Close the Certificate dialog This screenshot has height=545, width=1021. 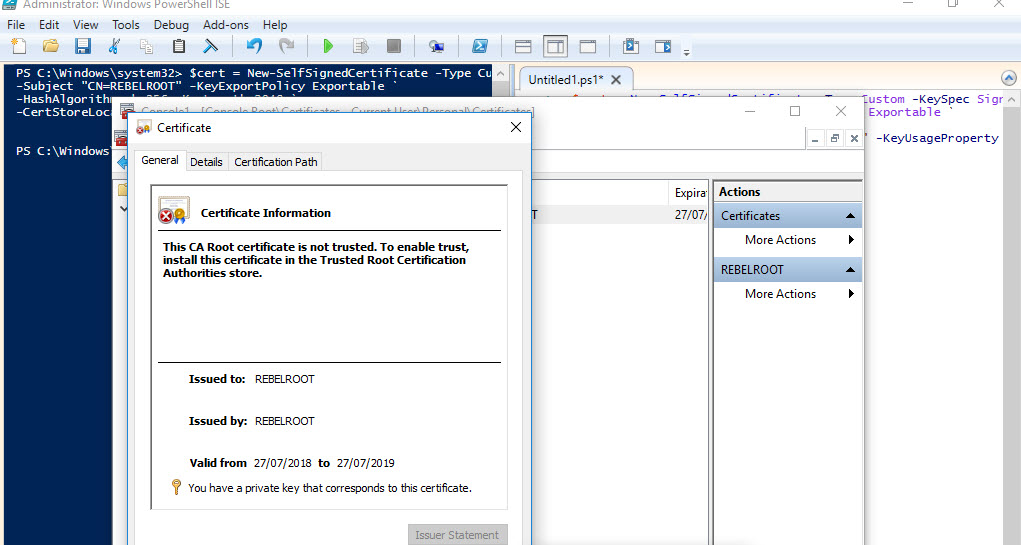[516, 128]
